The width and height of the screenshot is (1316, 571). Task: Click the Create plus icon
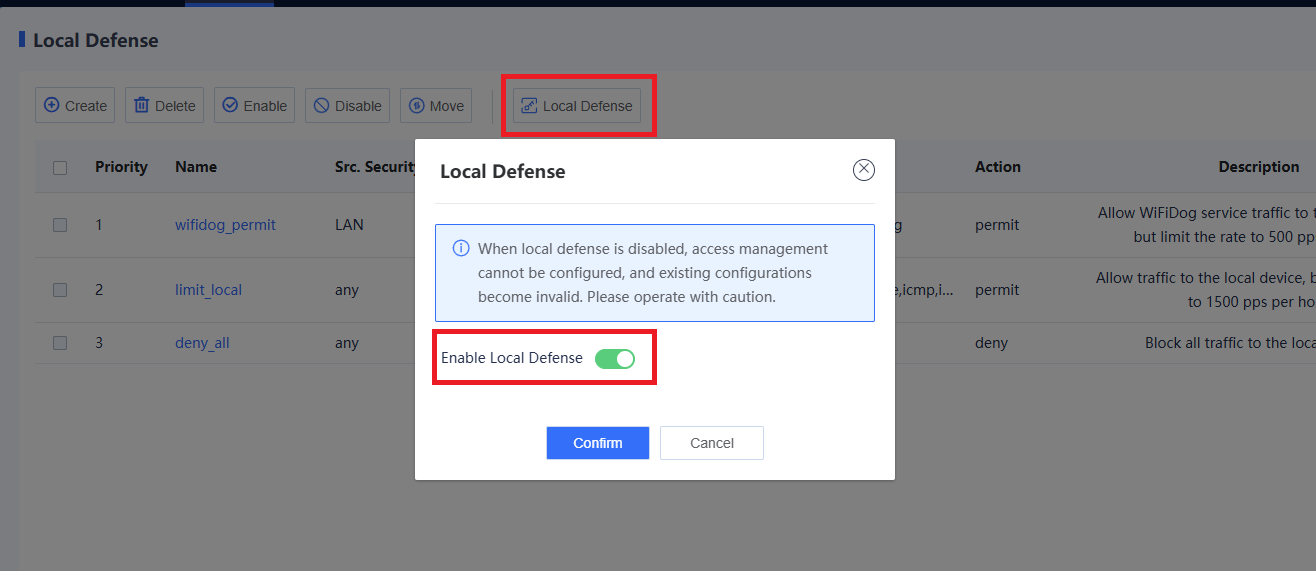(x=52, y=105)
